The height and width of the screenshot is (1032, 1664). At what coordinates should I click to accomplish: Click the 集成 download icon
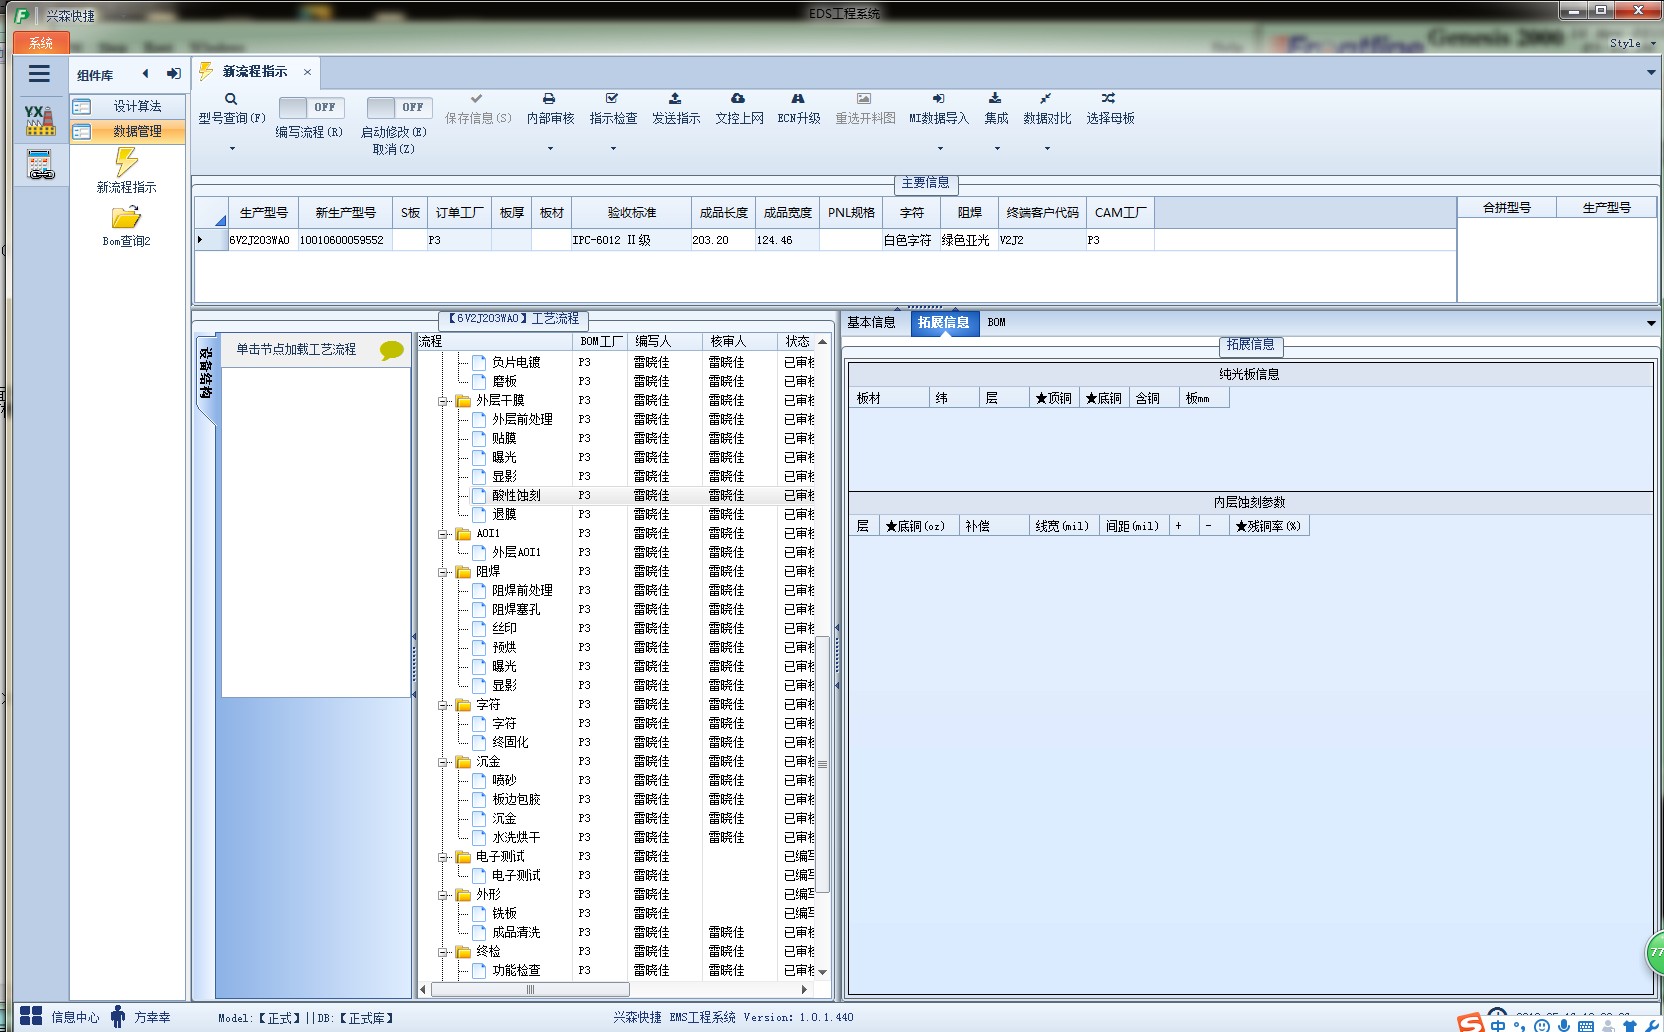[995, 99]
